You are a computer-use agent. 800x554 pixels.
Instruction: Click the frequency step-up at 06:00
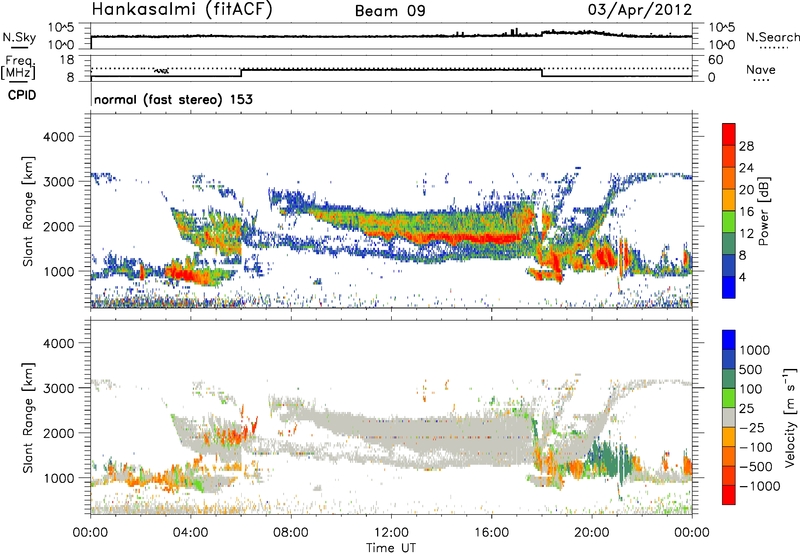[241, 73]
